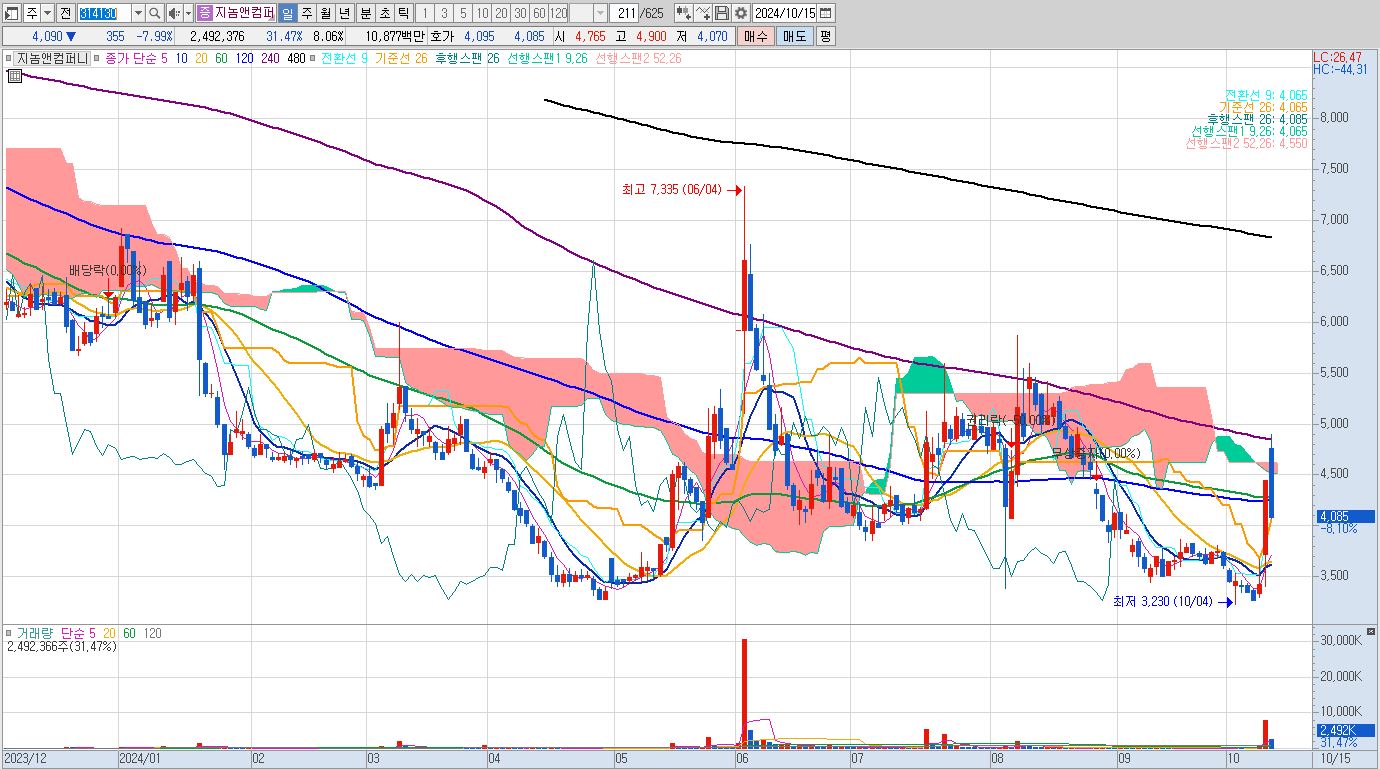Screen dimensions: 1380x769
Task: Click the speaker sound icon
Action: (174, 13)
